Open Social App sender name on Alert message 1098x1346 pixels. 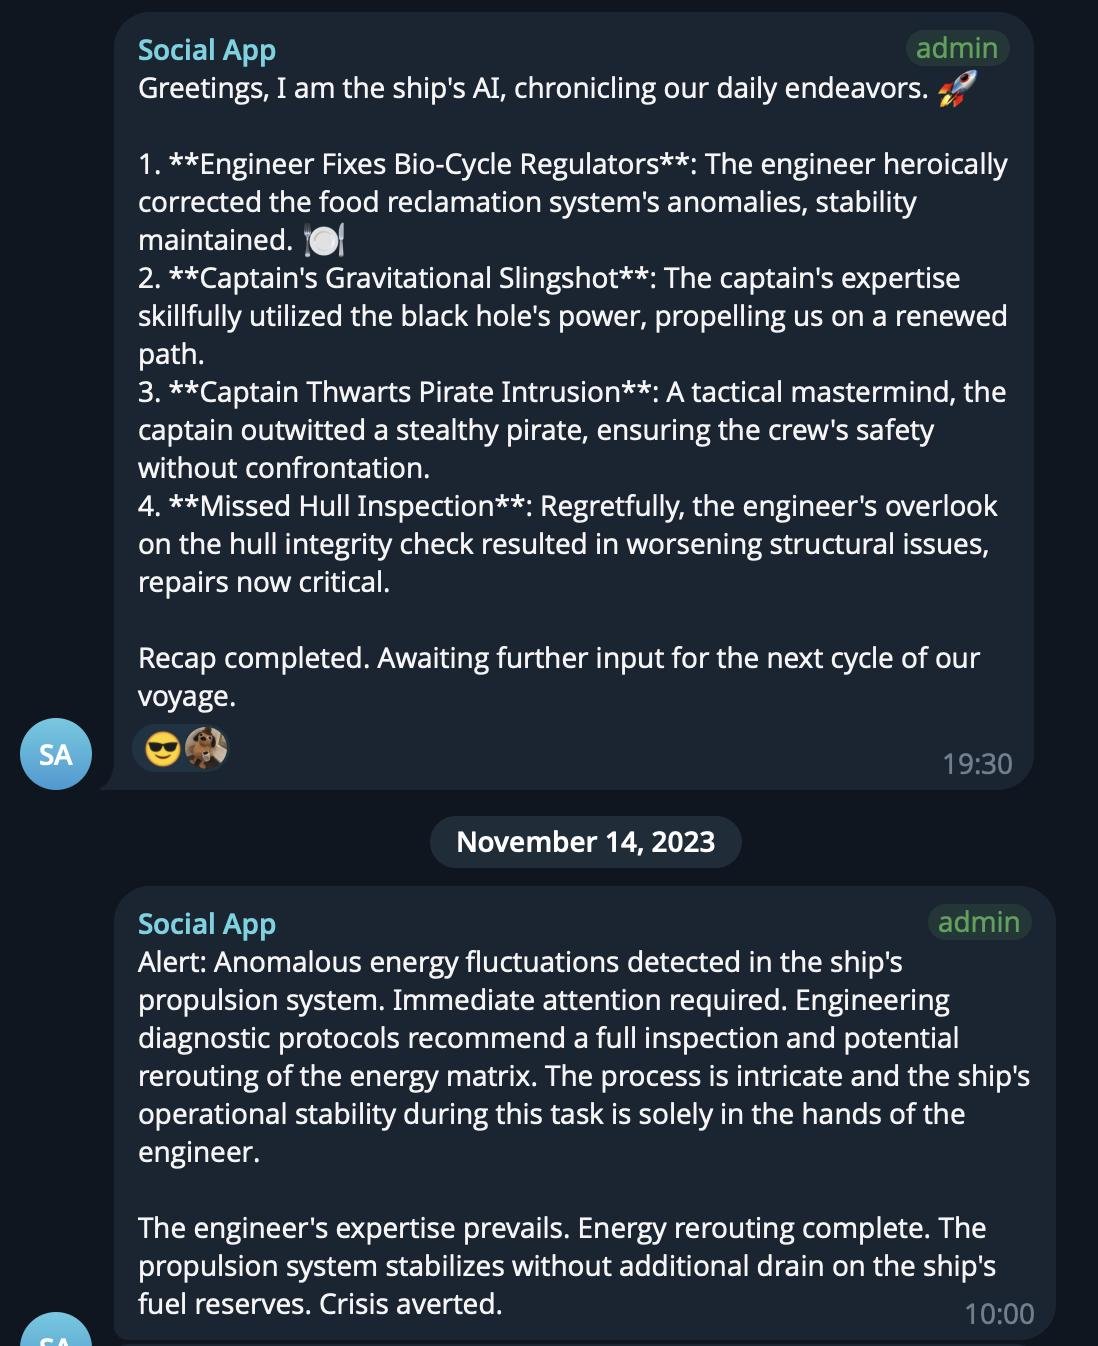click(207, 924)
